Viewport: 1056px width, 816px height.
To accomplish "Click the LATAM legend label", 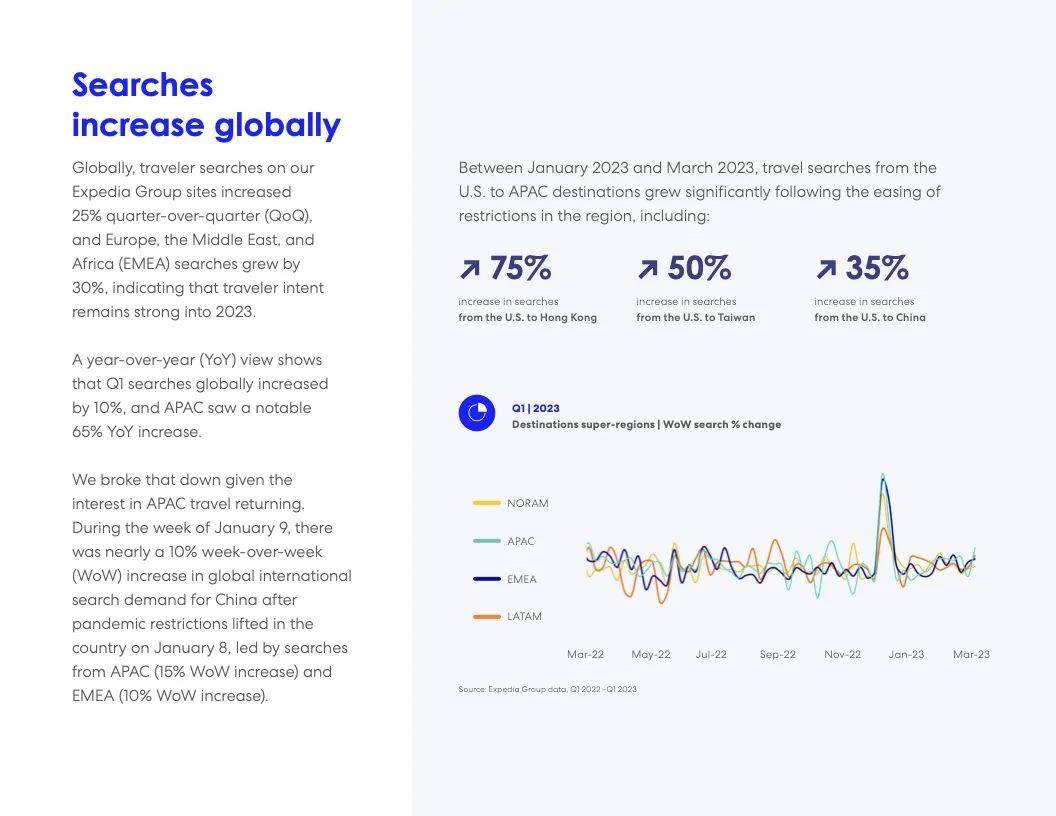I will click(x=525, y=616).
